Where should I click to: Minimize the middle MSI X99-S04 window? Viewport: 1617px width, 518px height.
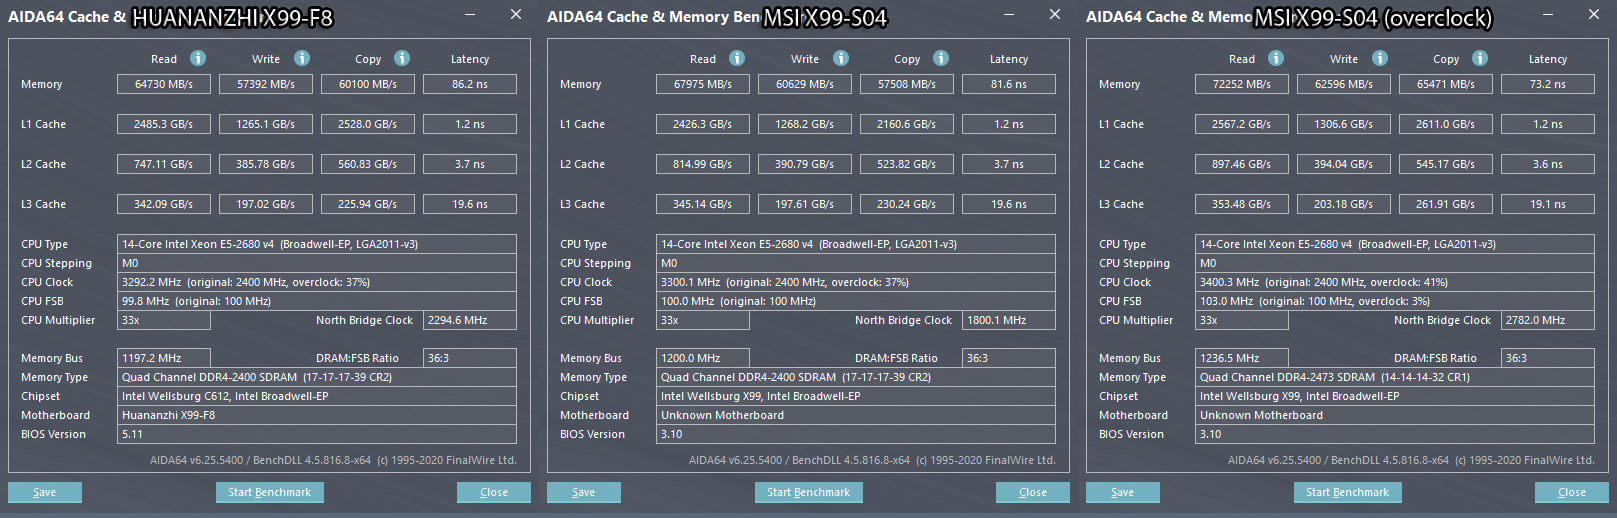[1009, 15]
